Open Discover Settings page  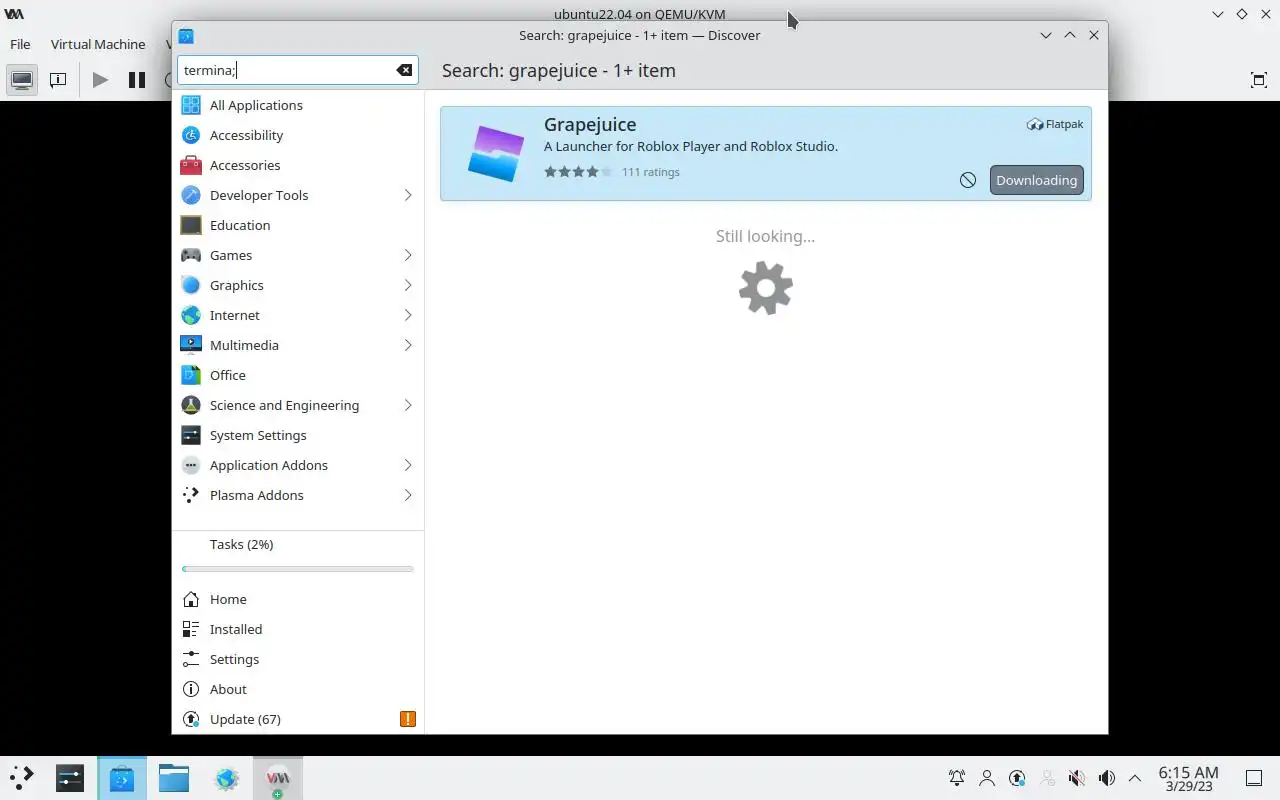pos(298,659)
